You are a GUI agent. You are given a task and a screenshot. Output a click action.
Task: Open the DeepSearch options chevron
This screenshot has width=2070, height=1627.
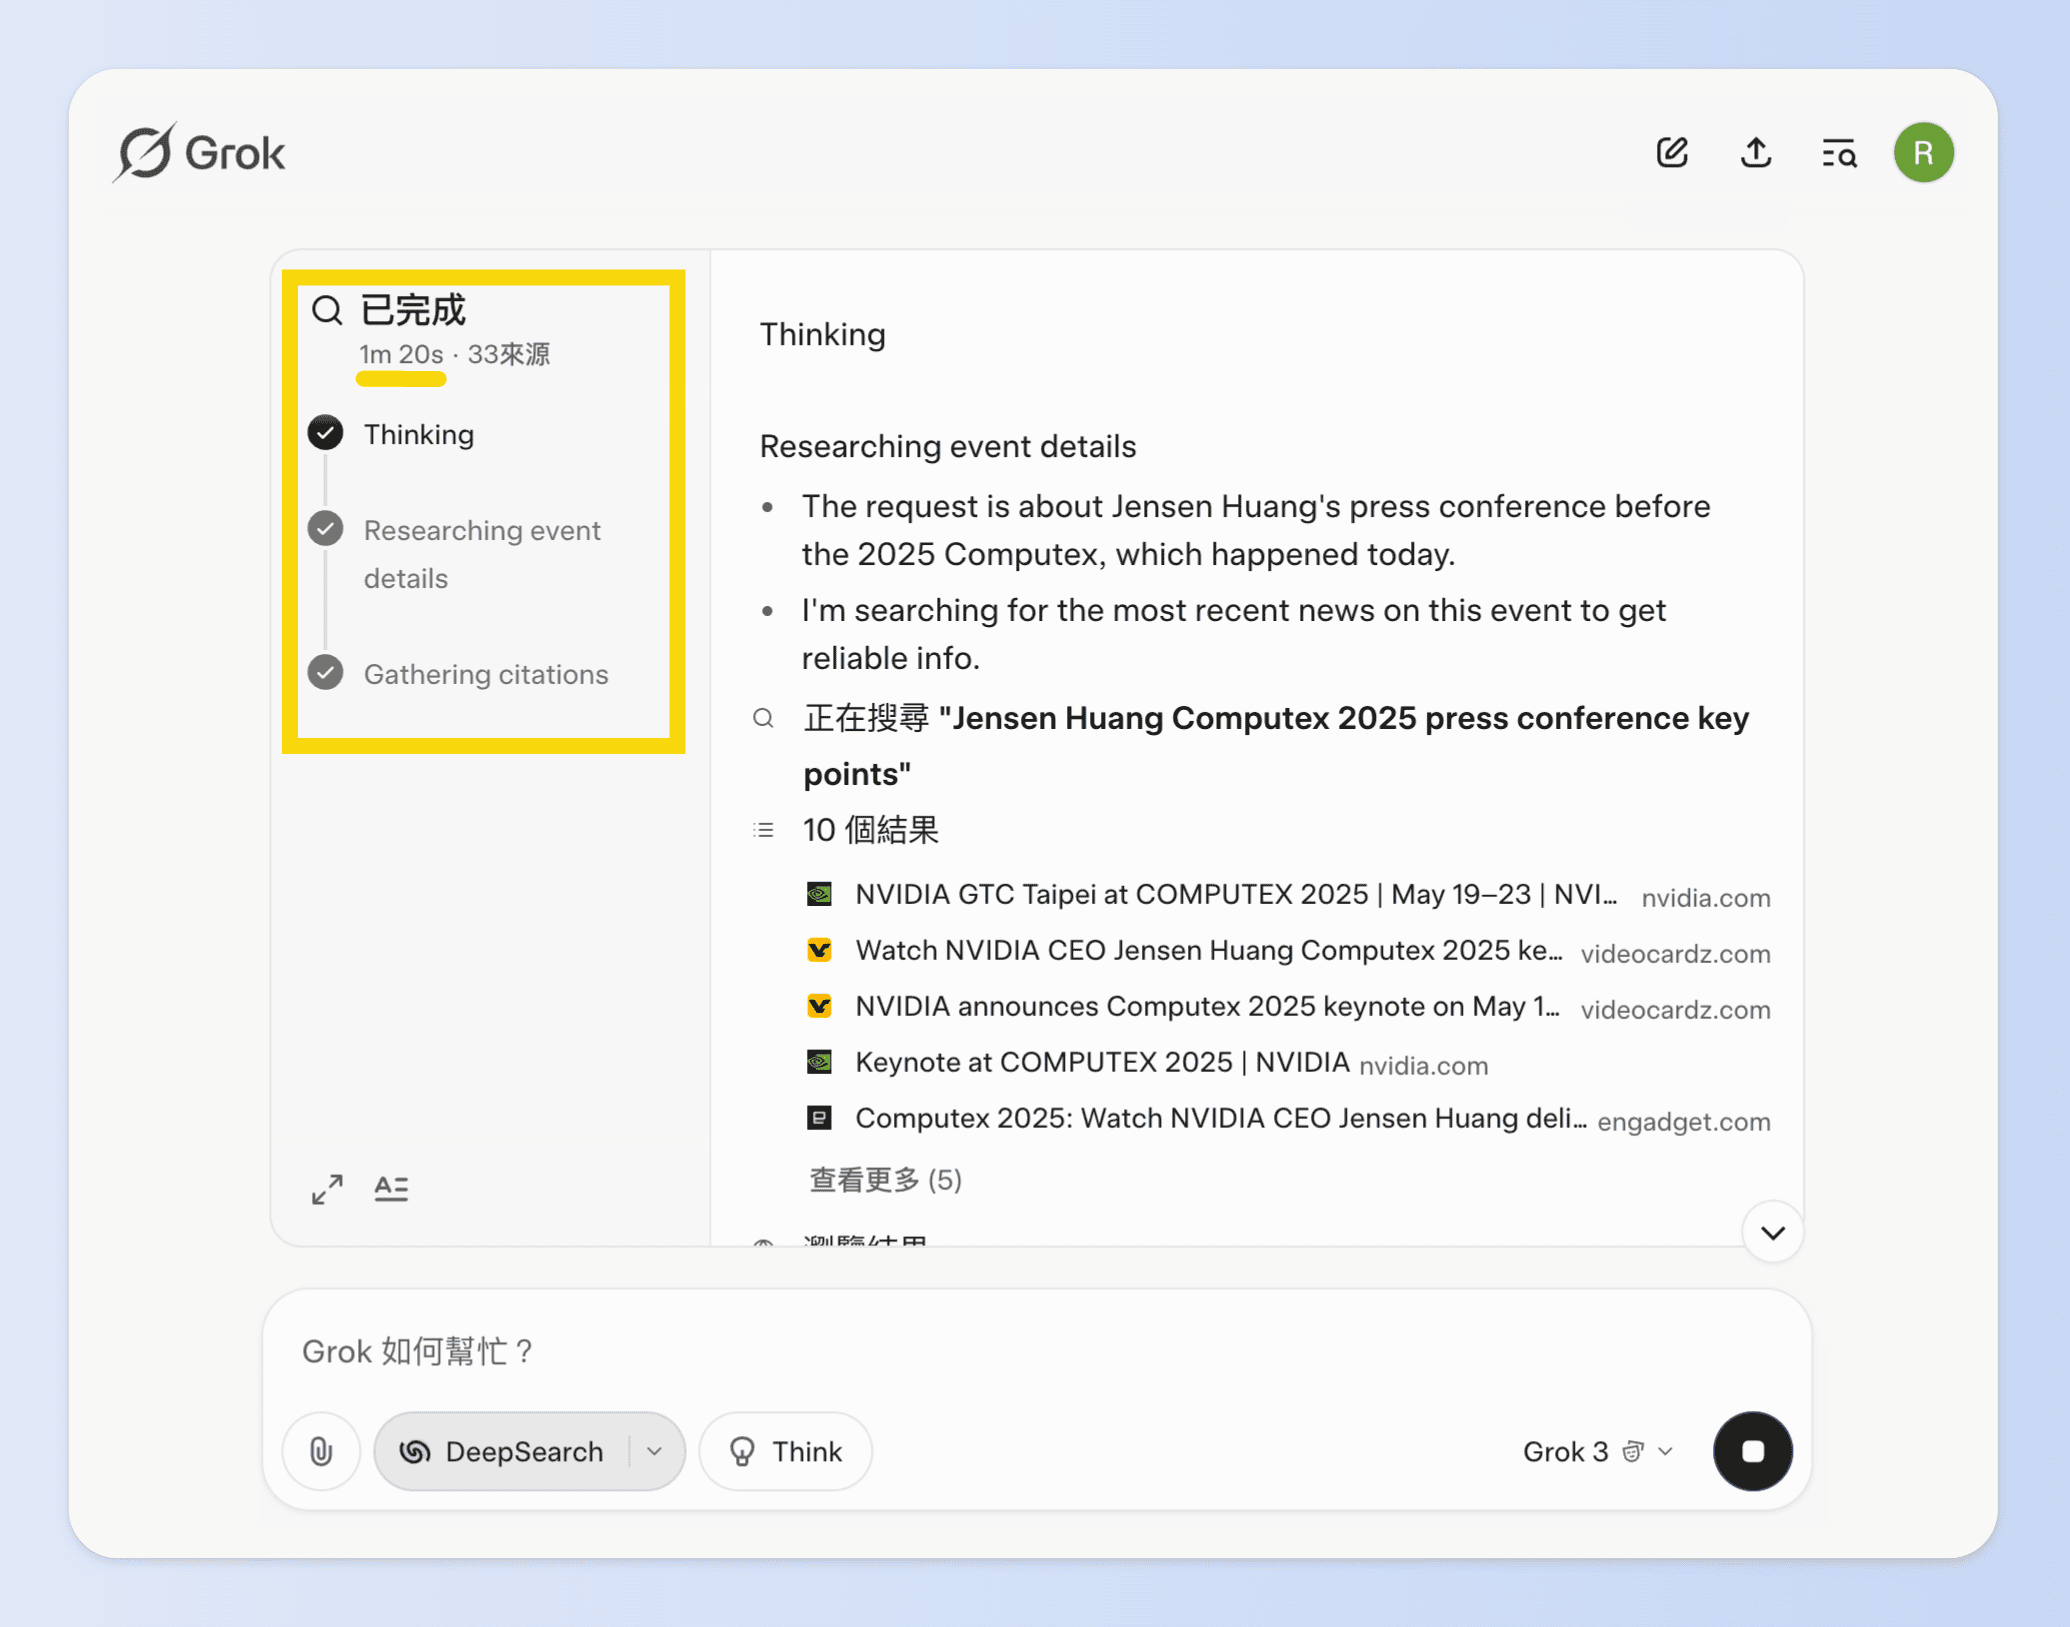655,1451
